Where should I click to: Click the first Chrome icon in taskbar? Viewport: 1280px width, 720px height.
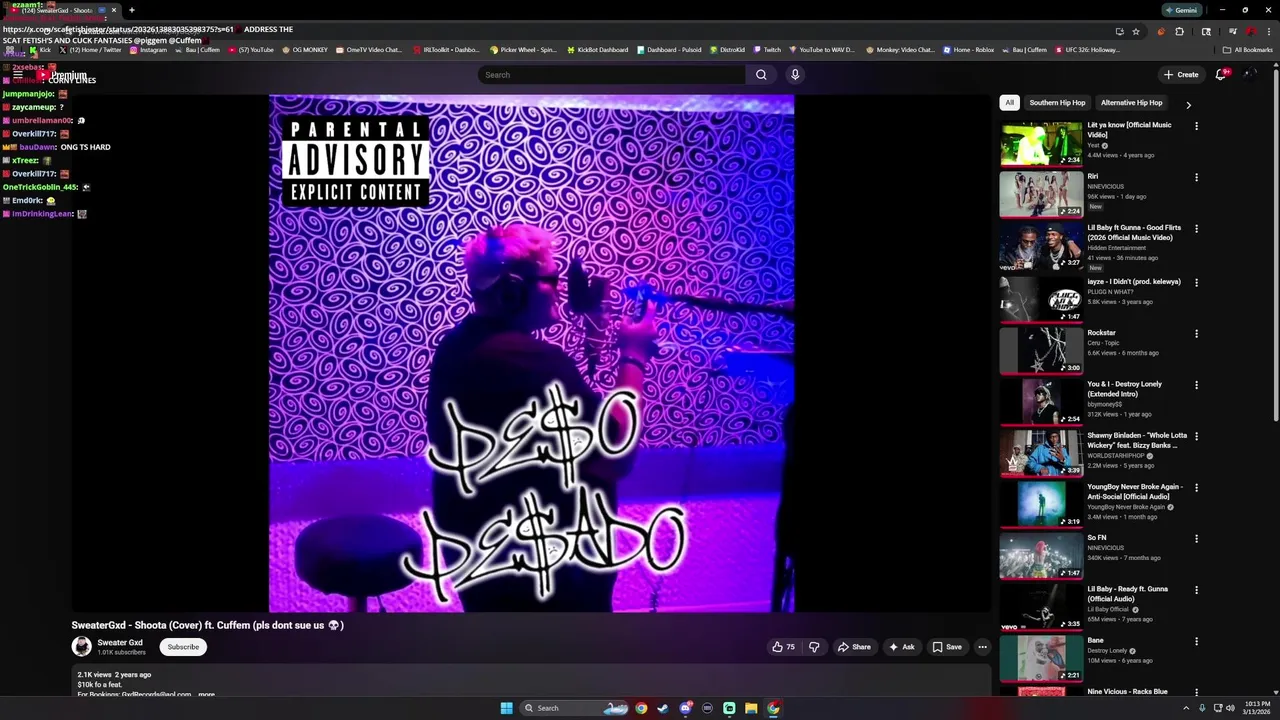pyautogui.click(x=641, y=708)
